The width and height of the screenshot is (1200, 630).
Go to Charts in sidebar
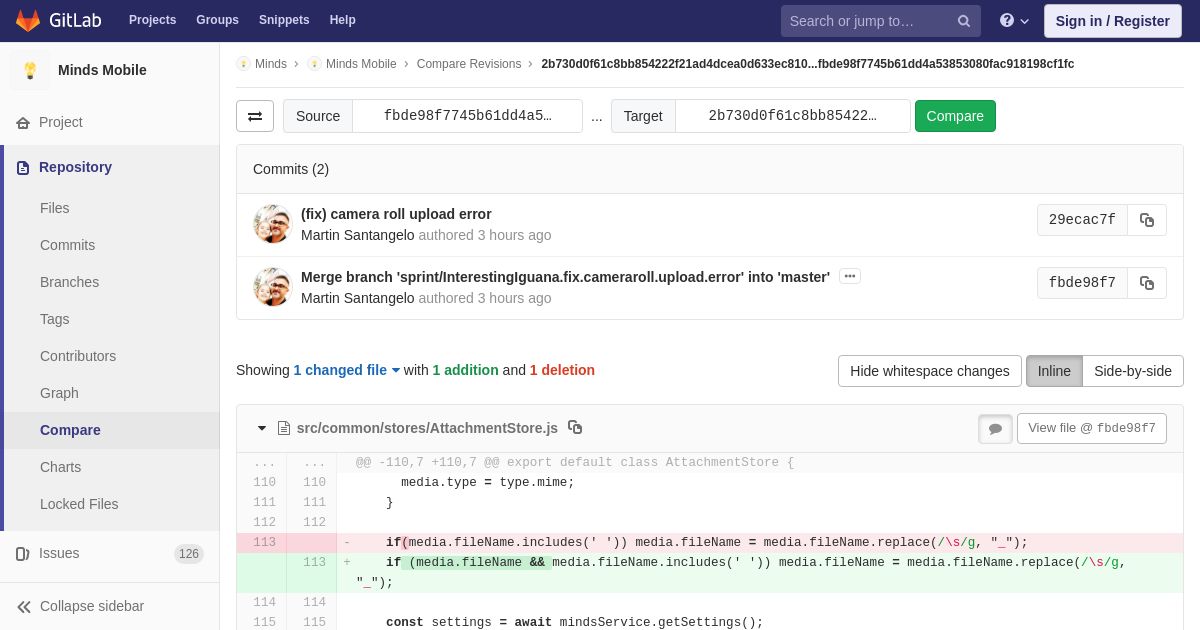coord(60,467)
